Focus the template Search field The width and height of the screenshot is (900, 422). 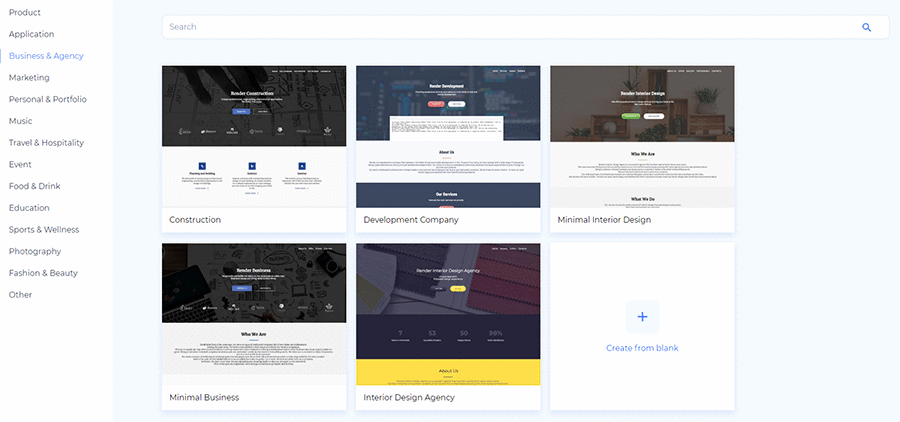(500, 27)
